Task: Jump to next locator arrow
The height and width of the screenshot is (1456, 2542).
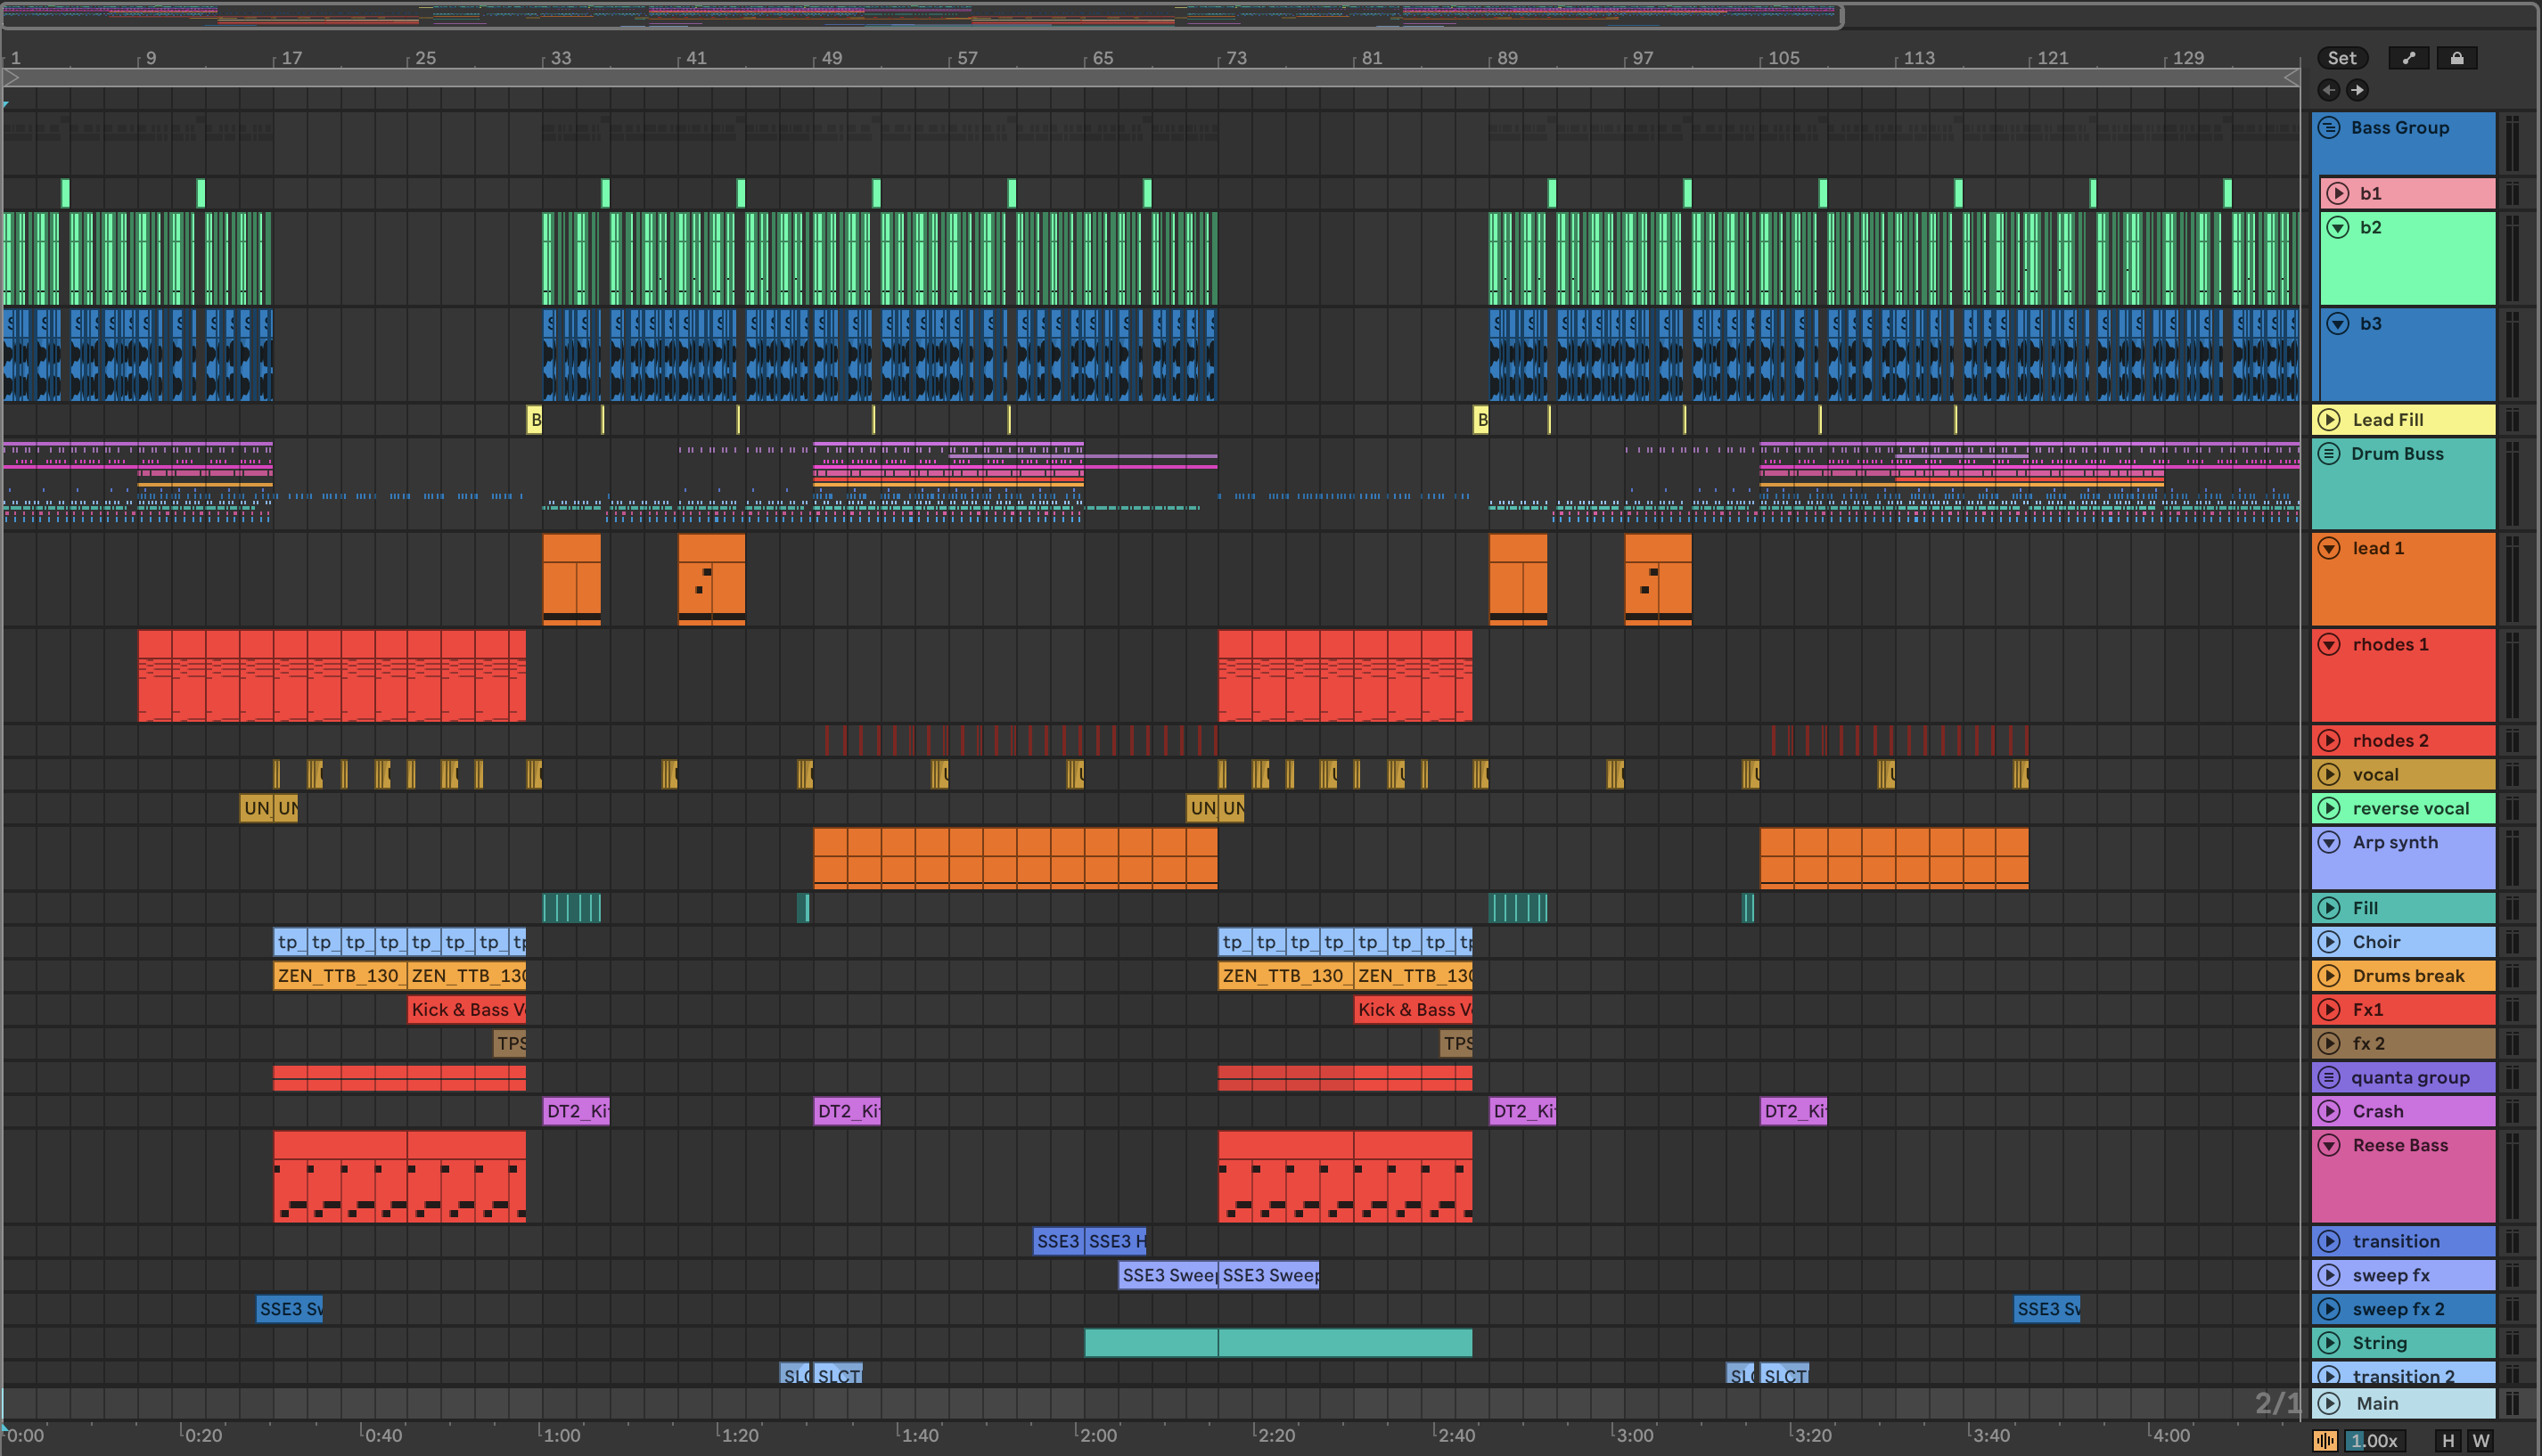Action: (2357, 90)
